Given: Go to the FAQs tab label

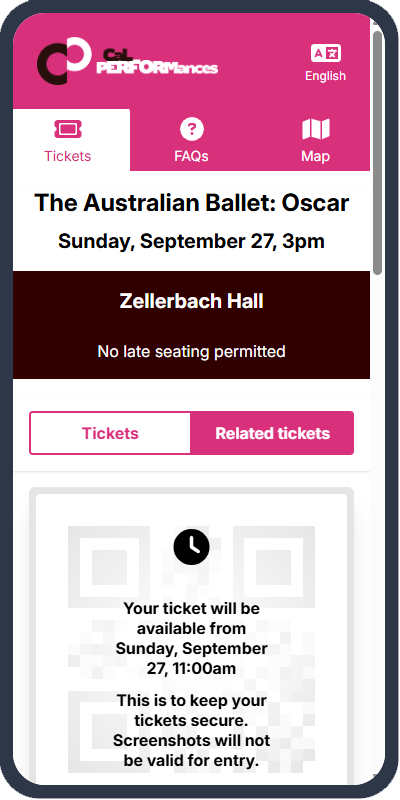Looking at the screenshot, I should [192, 156].
